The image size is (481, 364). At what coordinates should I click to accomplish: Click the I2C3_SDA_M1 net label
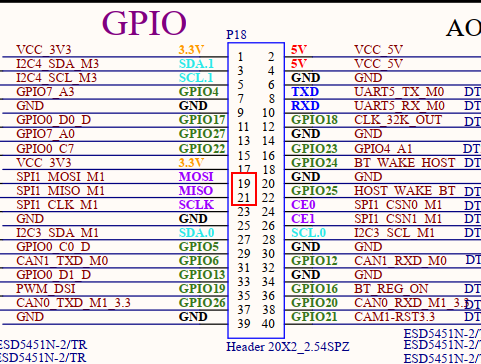pyautogui.click(x=57, y=232)
